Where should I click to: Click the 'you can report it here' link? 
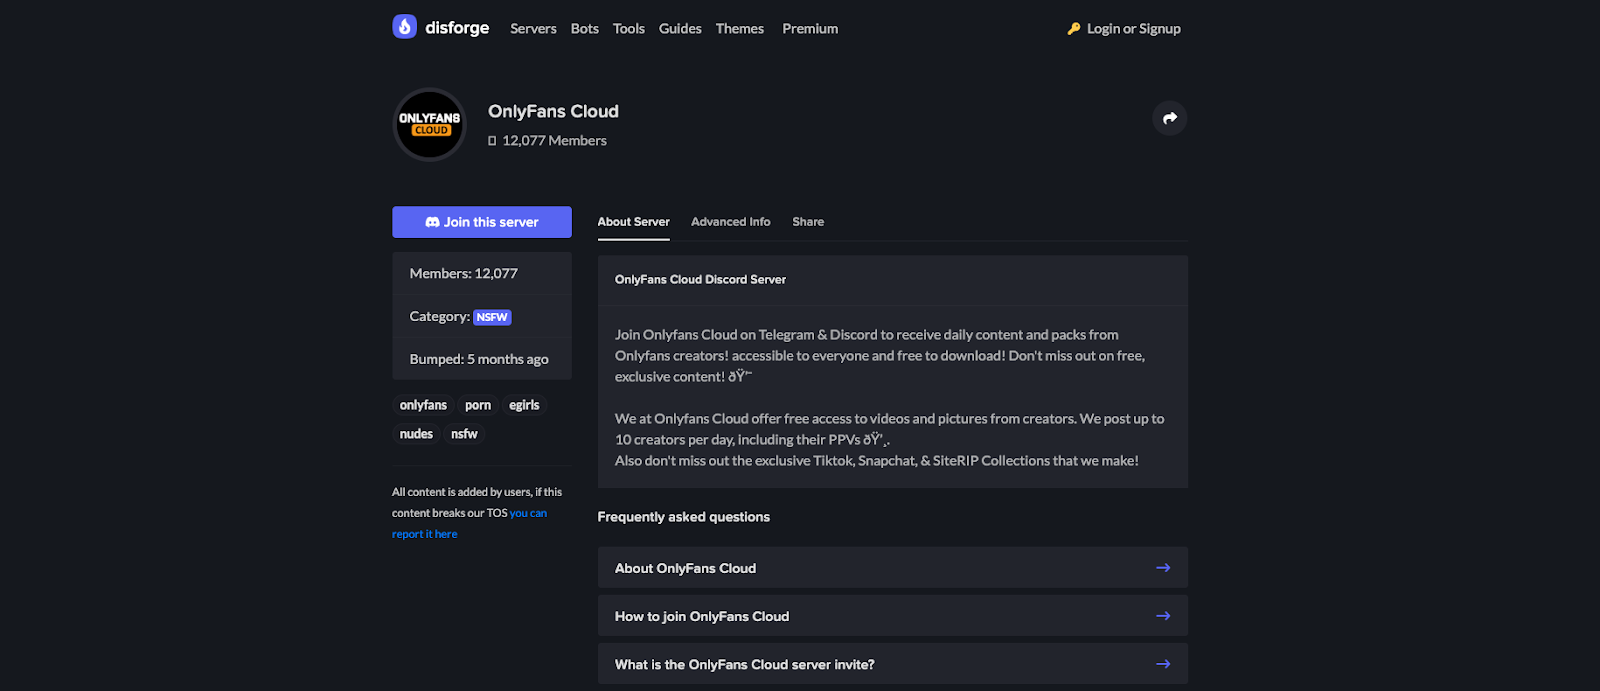click(469, 523)
